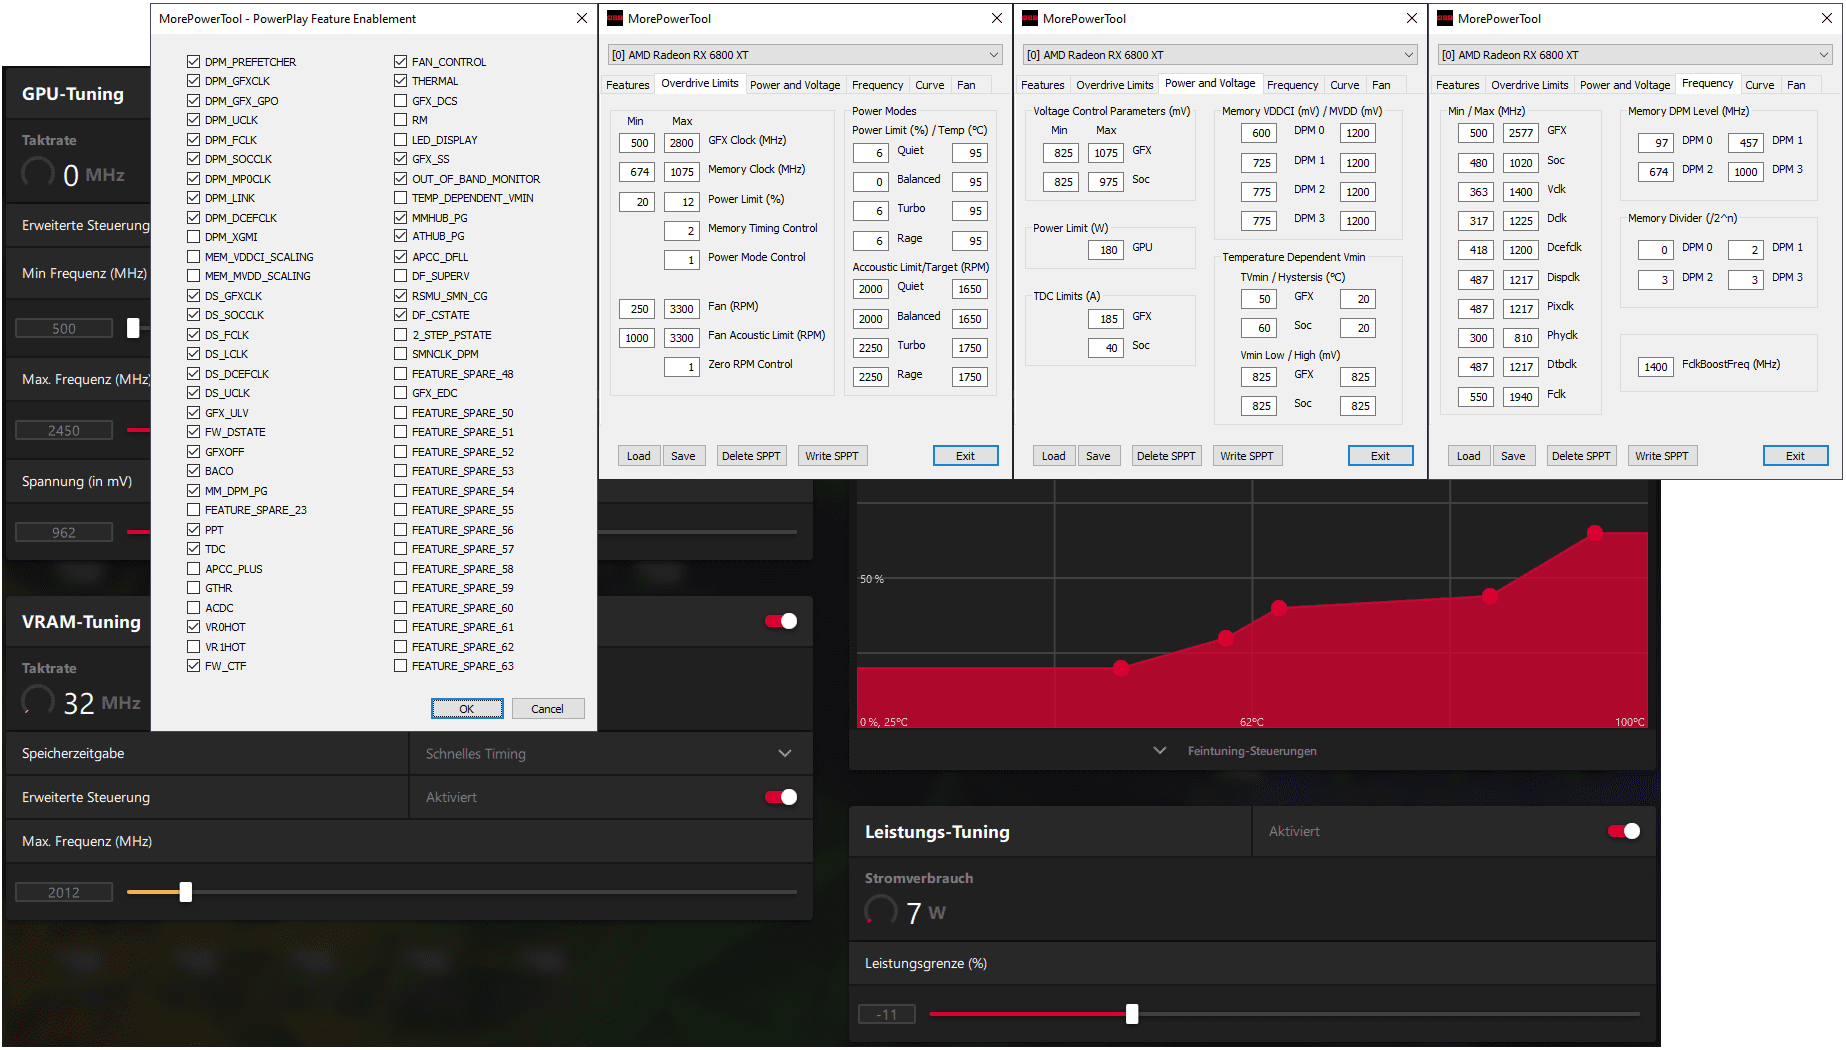Switch off the VRAM-Tuning toggle
This screenshot has width=1846, height=1050.
click(x=781, y=621)
